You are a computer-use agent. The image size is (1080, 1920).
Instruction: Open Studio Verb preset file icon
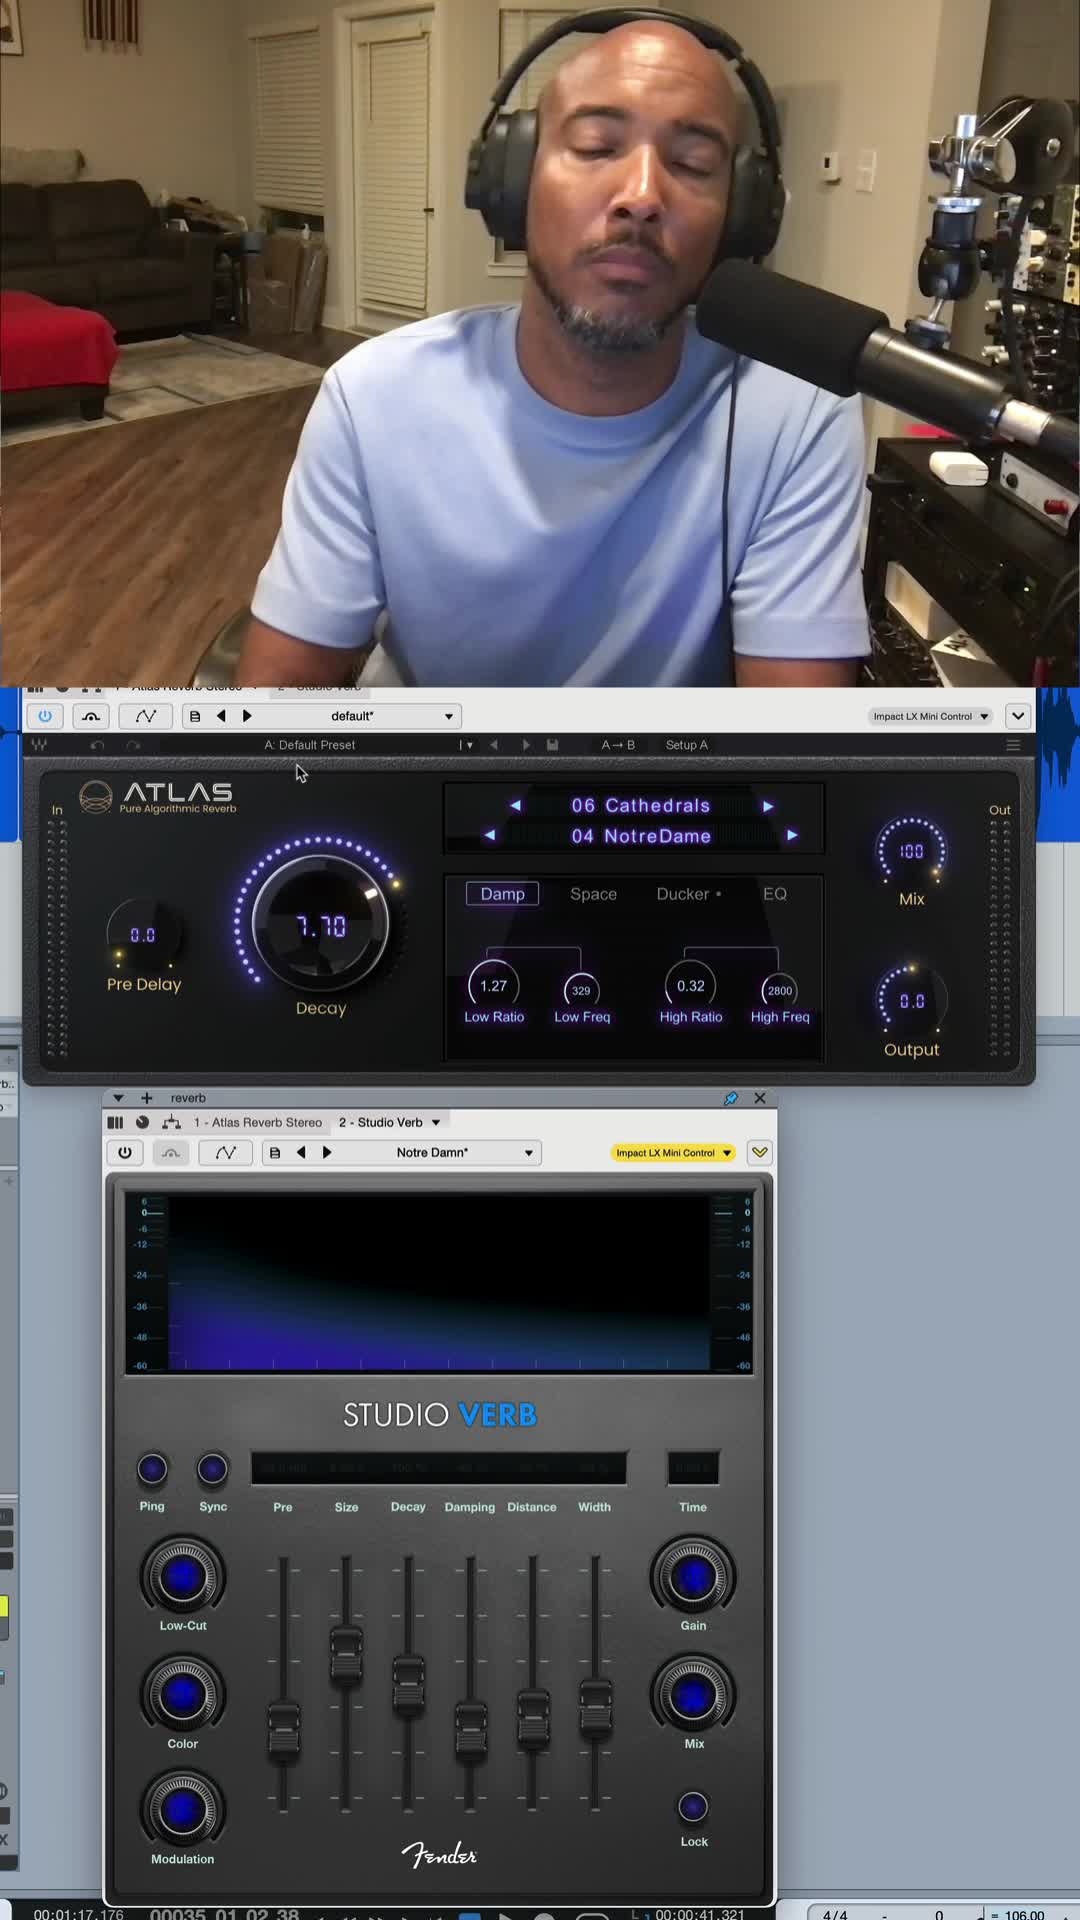point(275,1153)
